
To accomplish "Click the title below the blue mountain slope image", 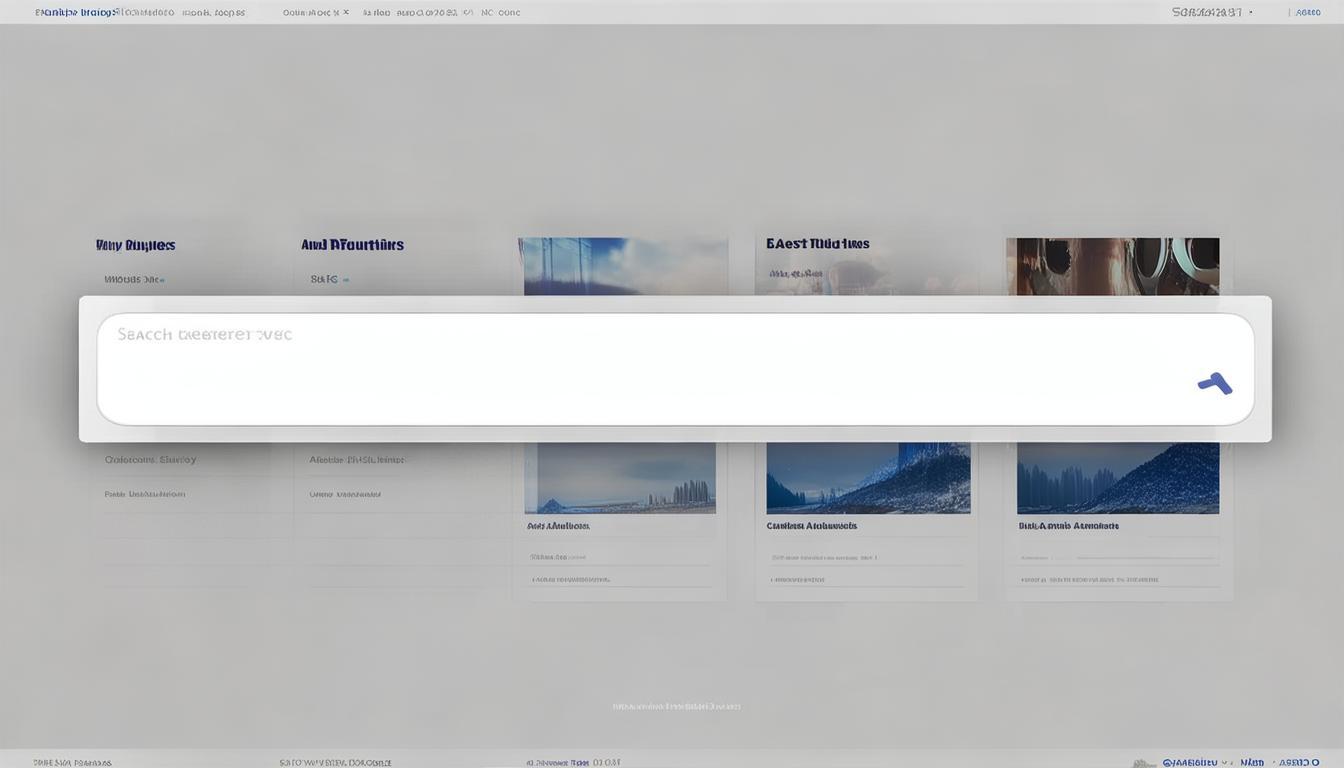I will pyautogui.click(x=811, y=526).
